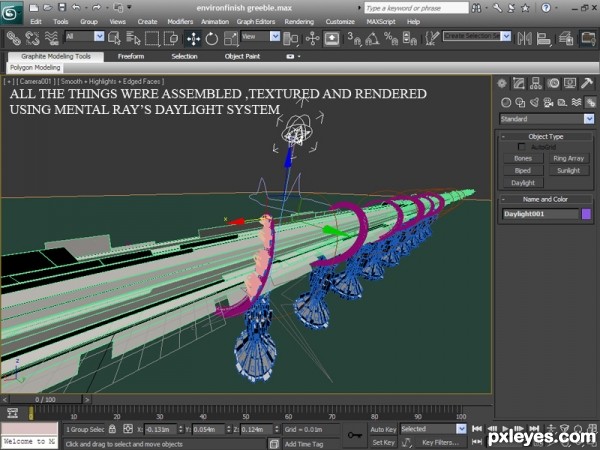The image size is (600, 450).
Task: Activate the Select and Move tool
Action: [193, 39]
